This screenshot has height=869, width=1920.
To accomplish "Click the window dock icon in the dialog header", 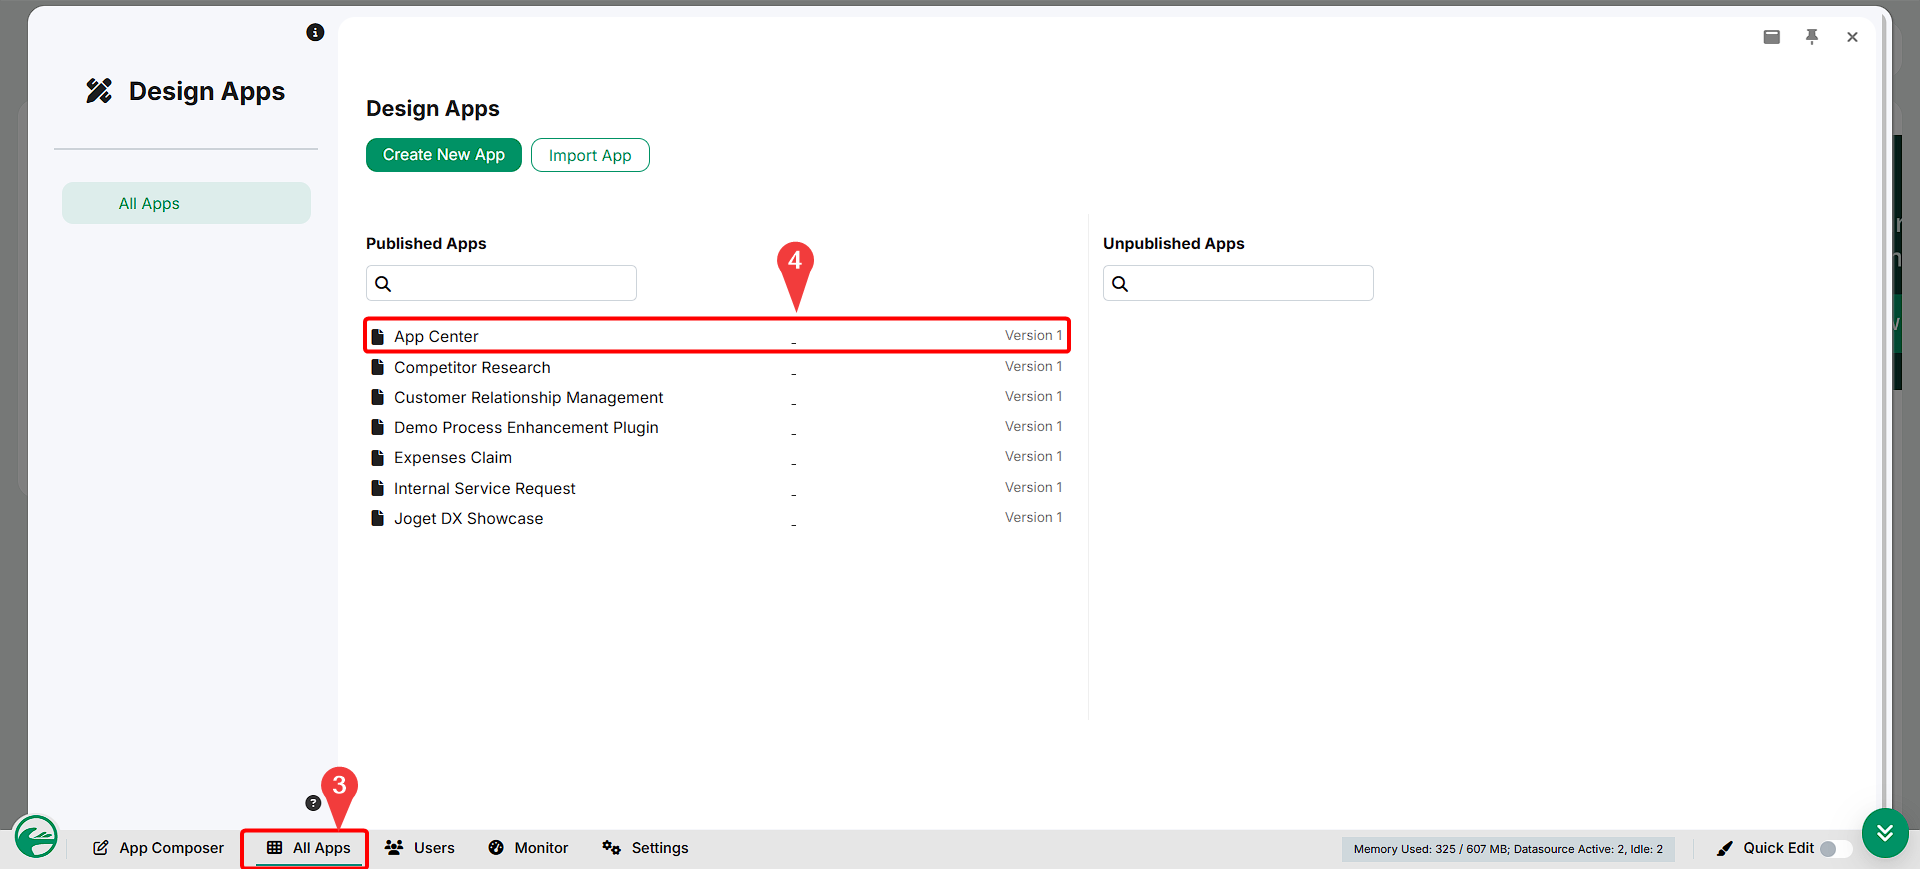I will (1772, 37).
